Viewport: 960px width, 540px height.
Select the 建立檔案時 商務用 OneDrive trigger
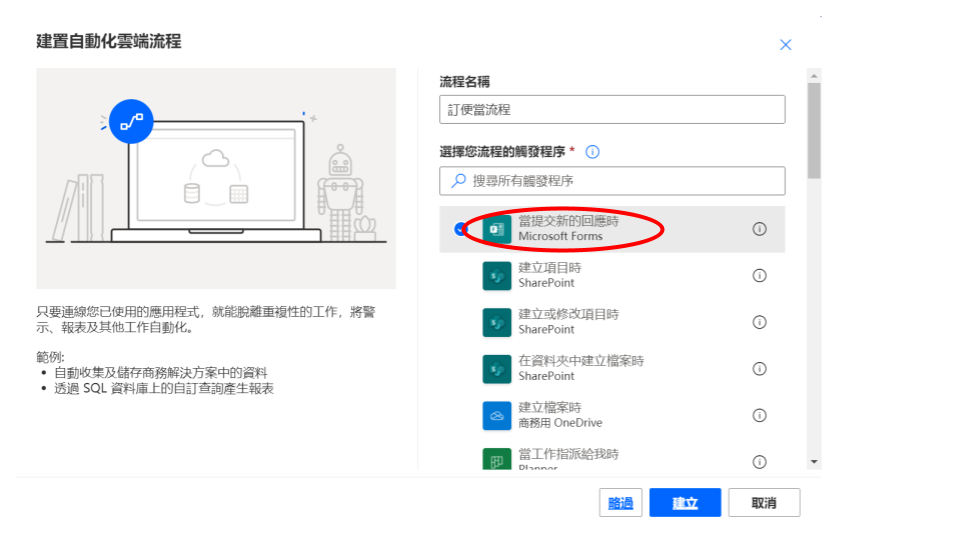(612, 415)
